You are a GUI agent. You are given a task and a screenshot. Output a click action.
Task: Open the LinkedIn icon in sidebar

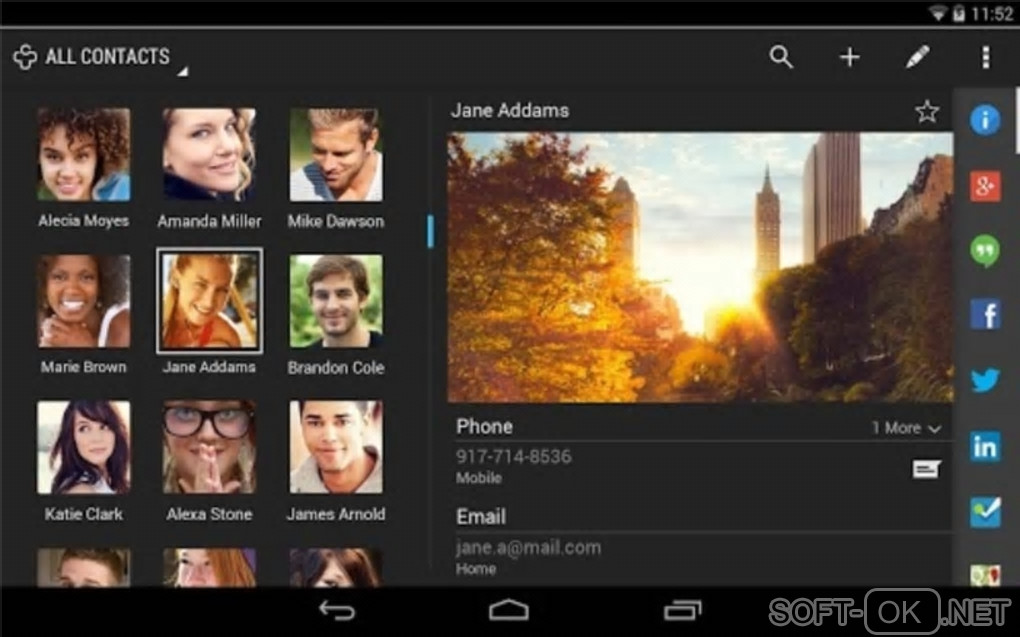click(x=985, y=446)
